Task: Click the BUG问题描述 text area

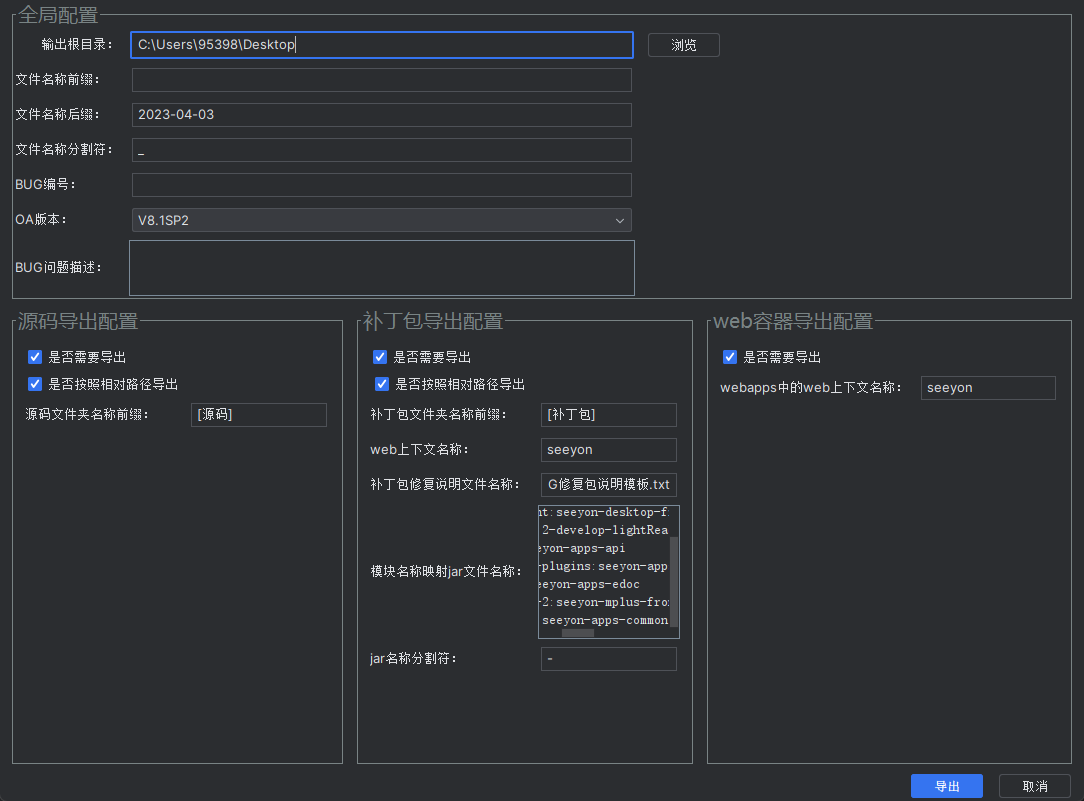Action: tap(381, 268)
